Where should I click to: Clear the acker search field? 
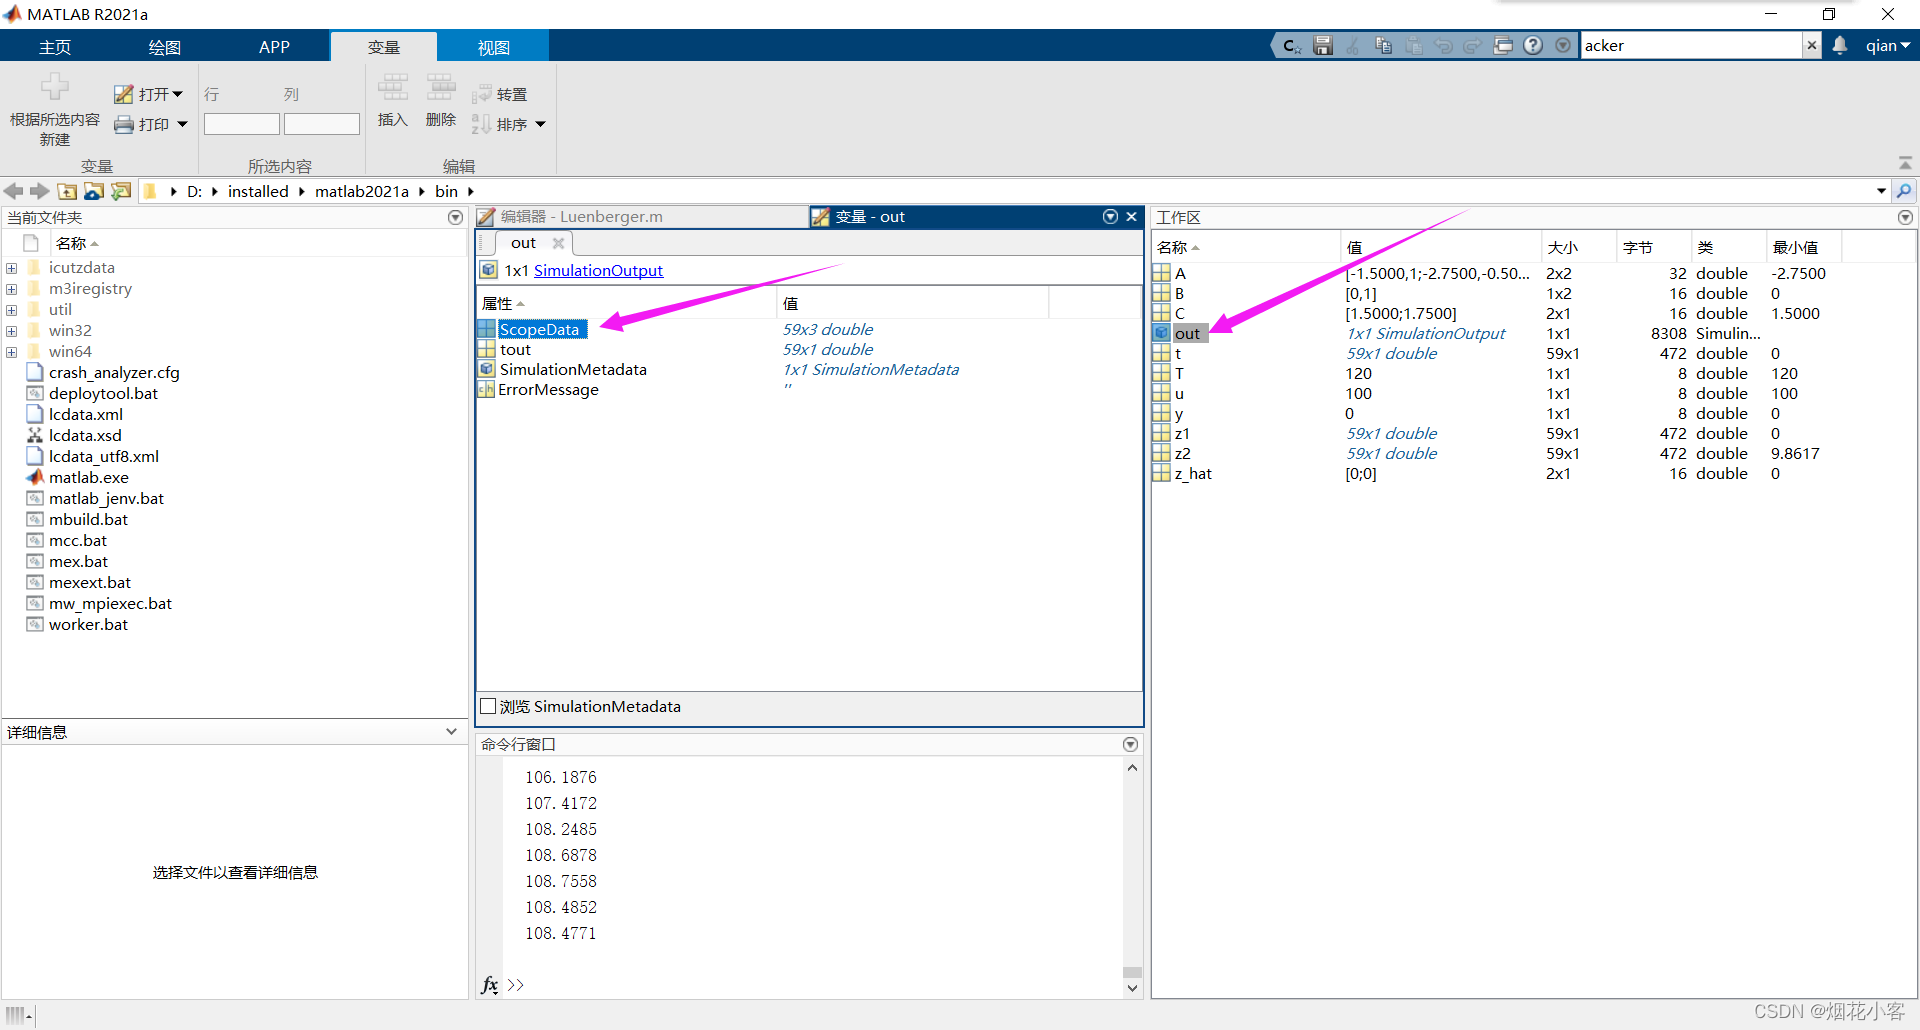coord(1811,46)
